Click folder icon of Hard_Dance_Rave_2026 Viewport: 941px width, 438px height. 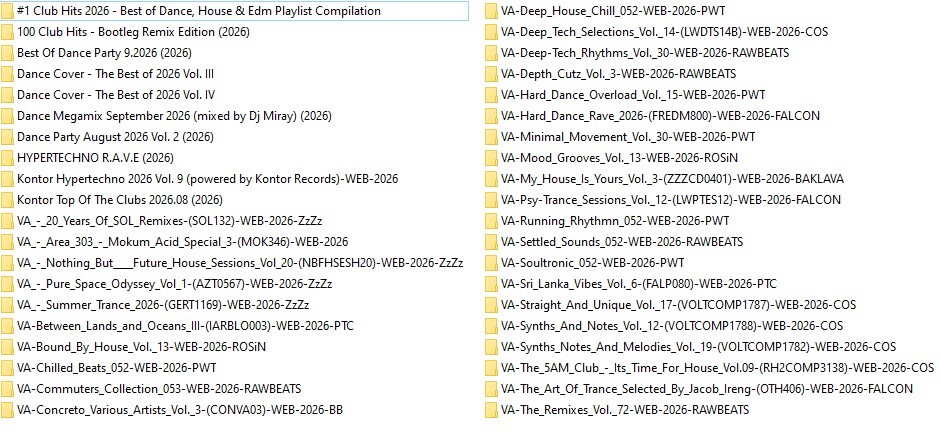(491, 116)
